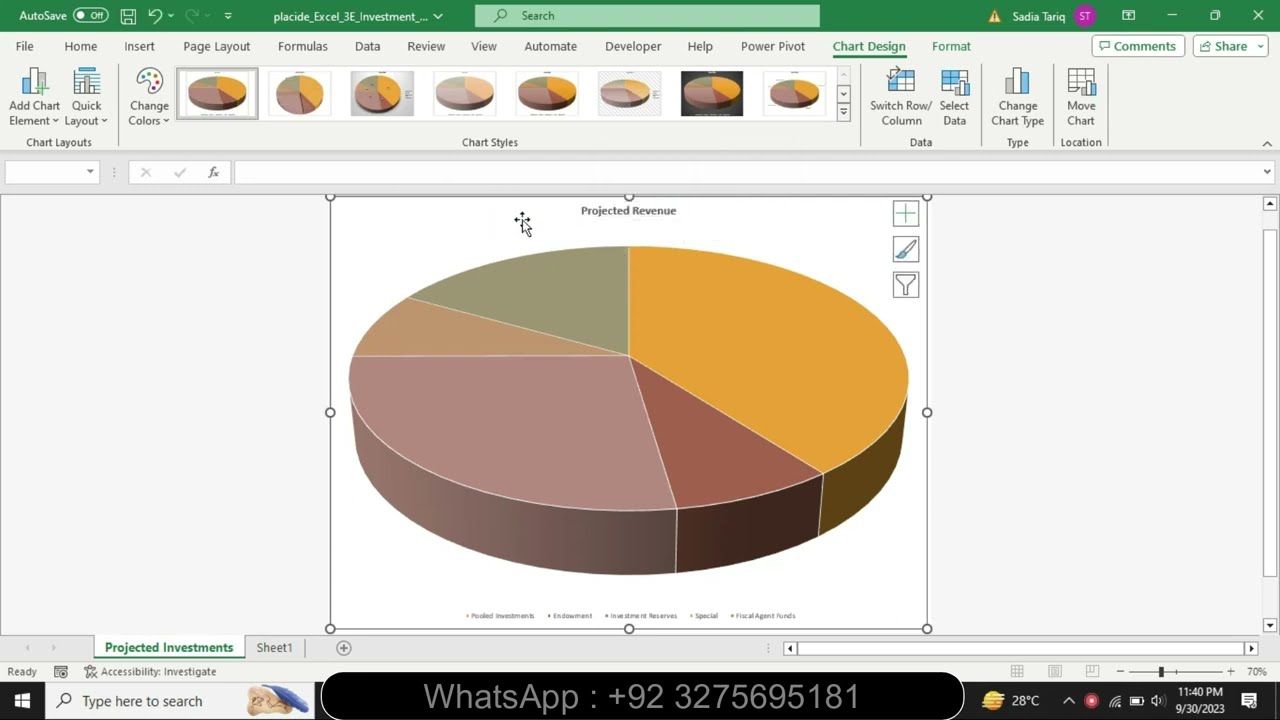The height and width of the screenshot is (720, 1280).
Task: Expand the Chart Styles gallery More arrow
Action: pos(843,112)
